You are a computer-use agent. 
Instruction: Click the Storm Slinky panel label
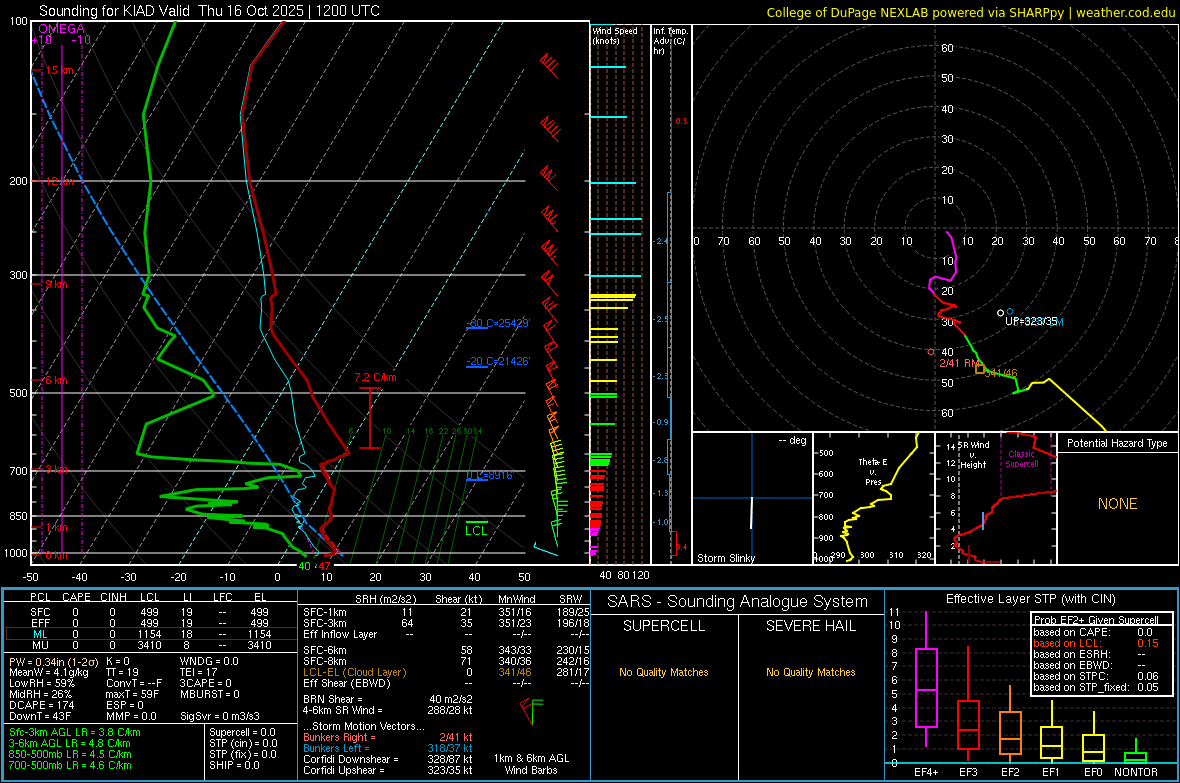coord(725,558)
